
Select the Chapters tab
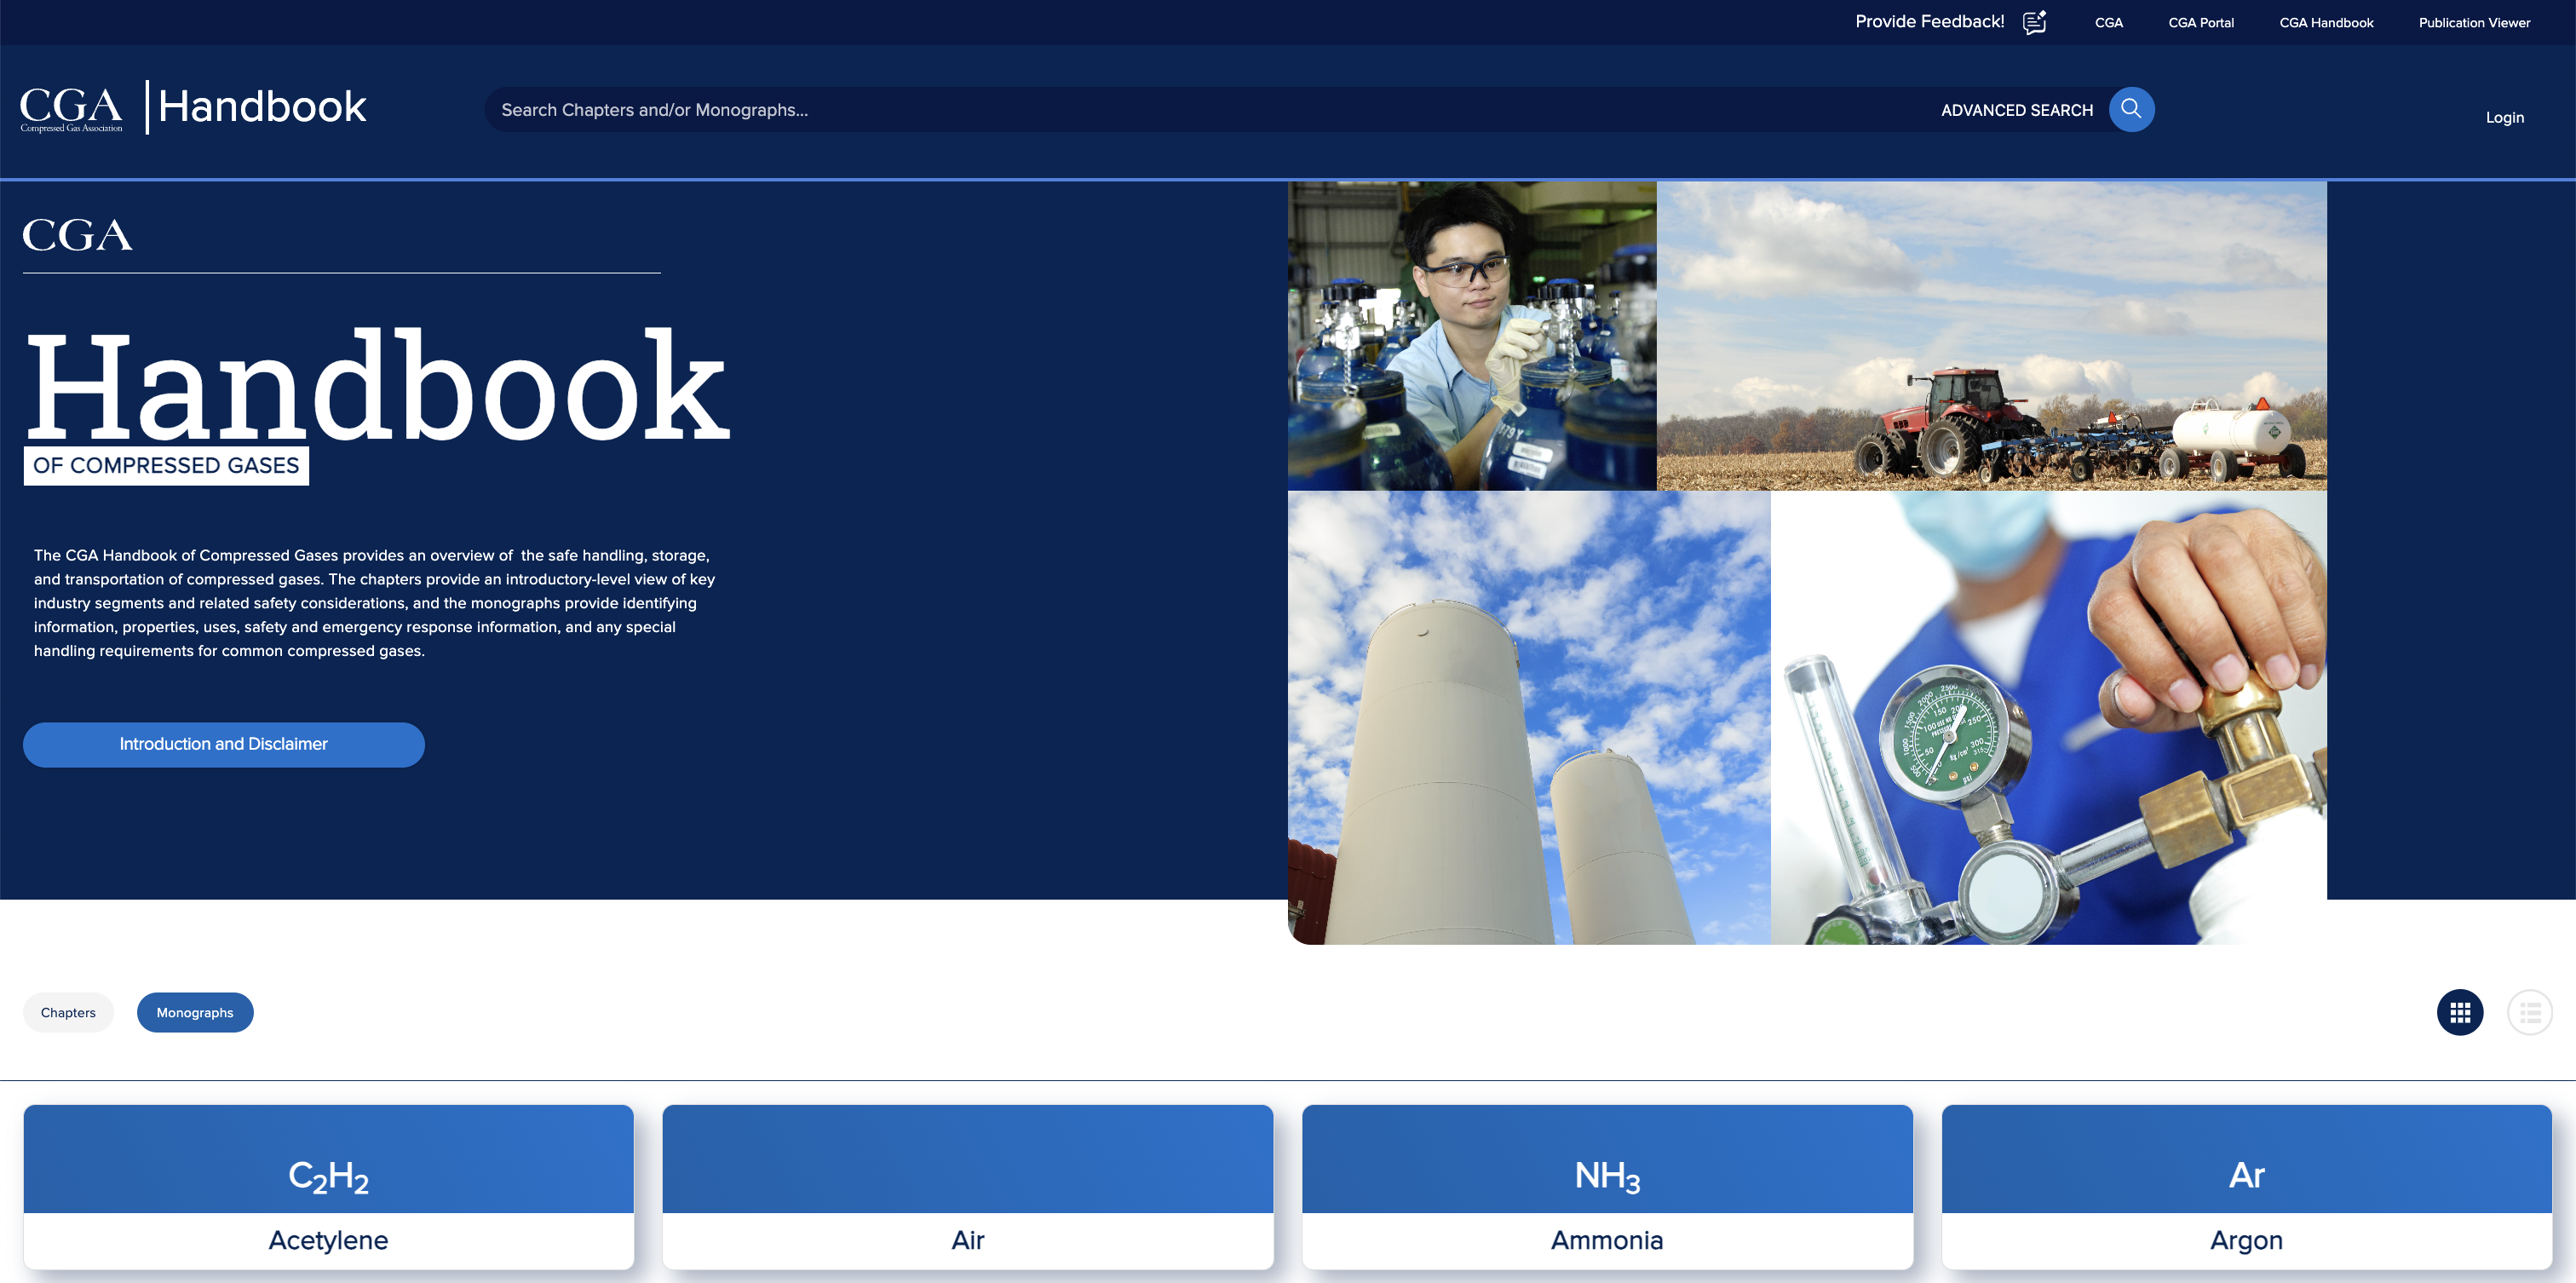click(x=68, y=1012)
